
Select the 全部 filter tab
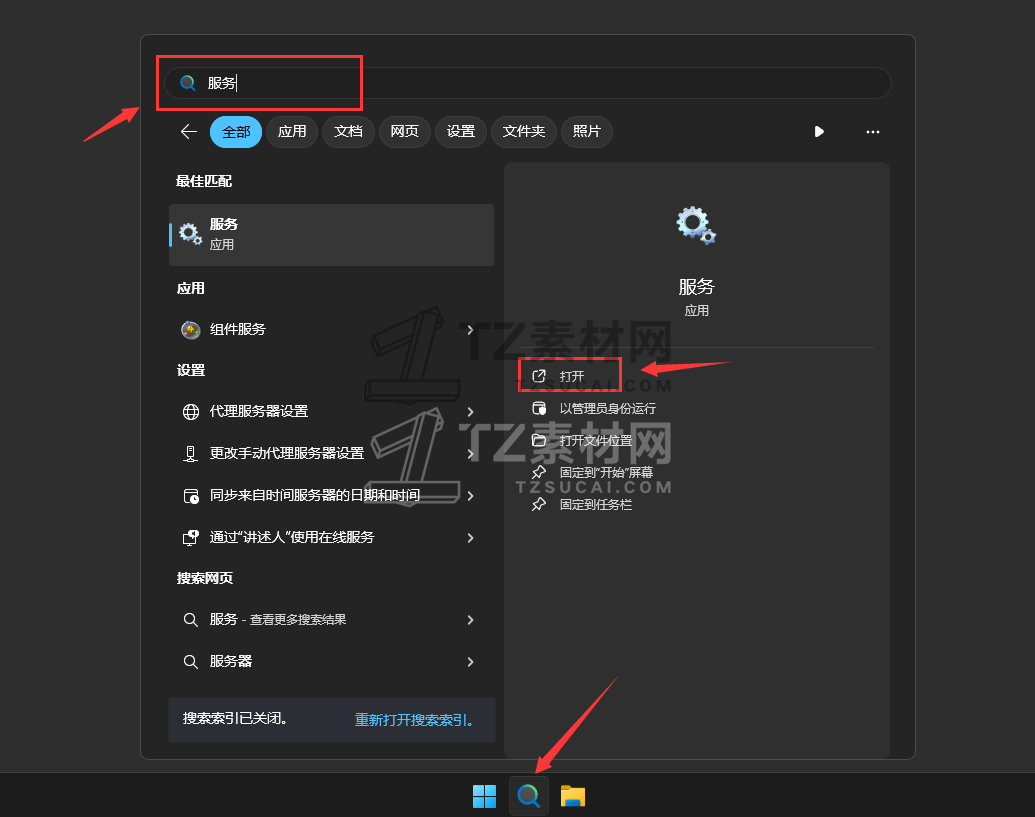236,132
